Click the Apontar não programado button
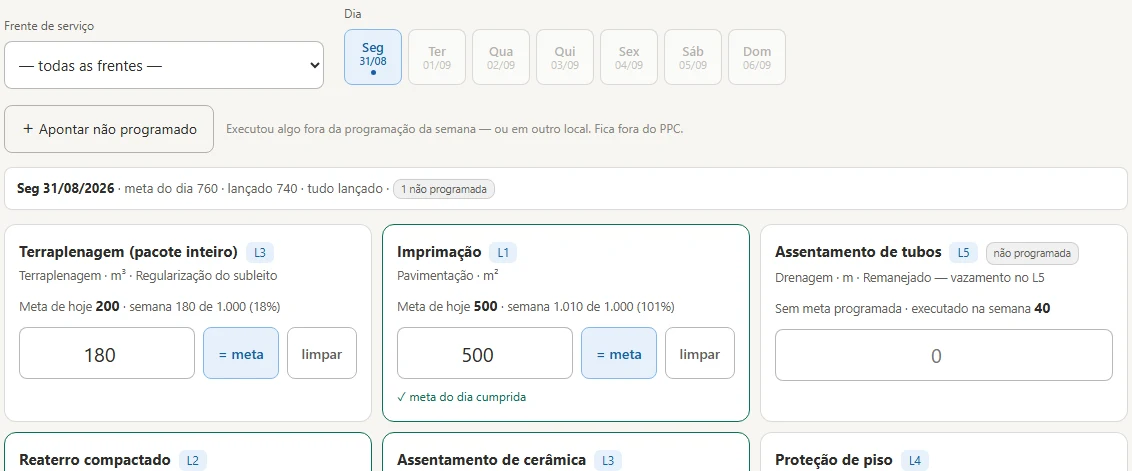 (x=109, y=129)
